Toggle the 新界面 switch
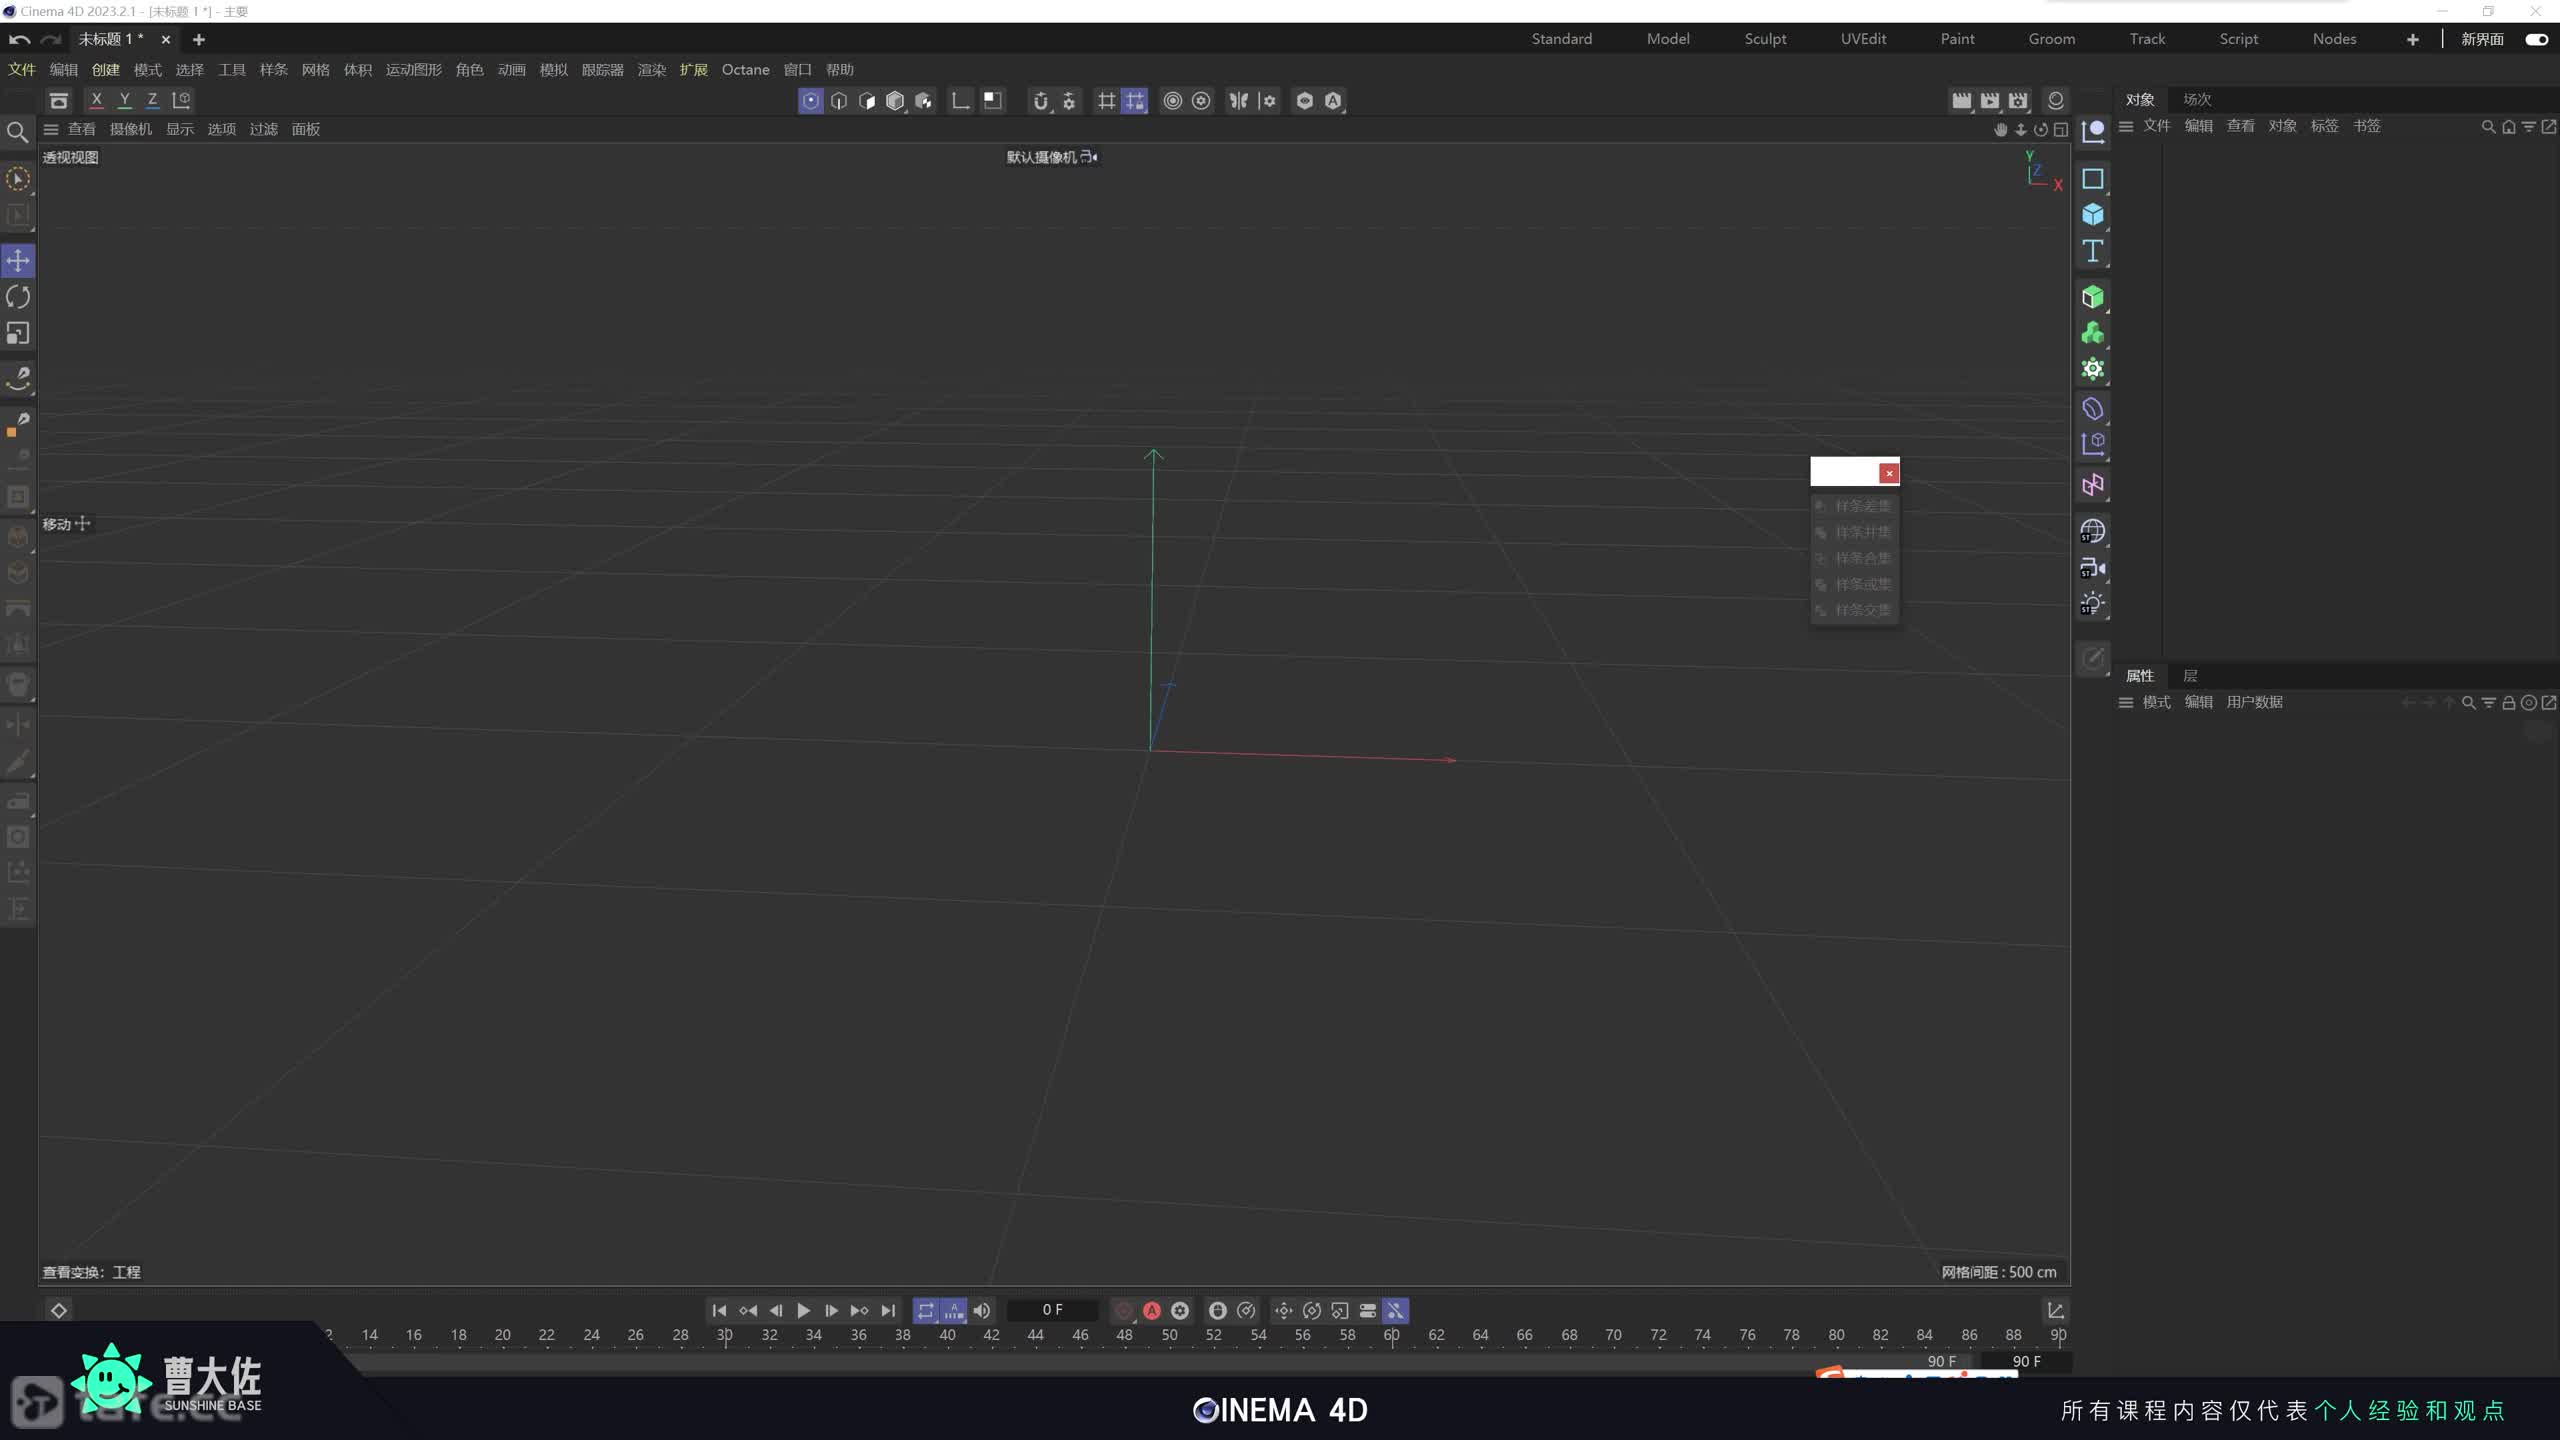The image size is (2560, 1440). tap(2536, 39)
